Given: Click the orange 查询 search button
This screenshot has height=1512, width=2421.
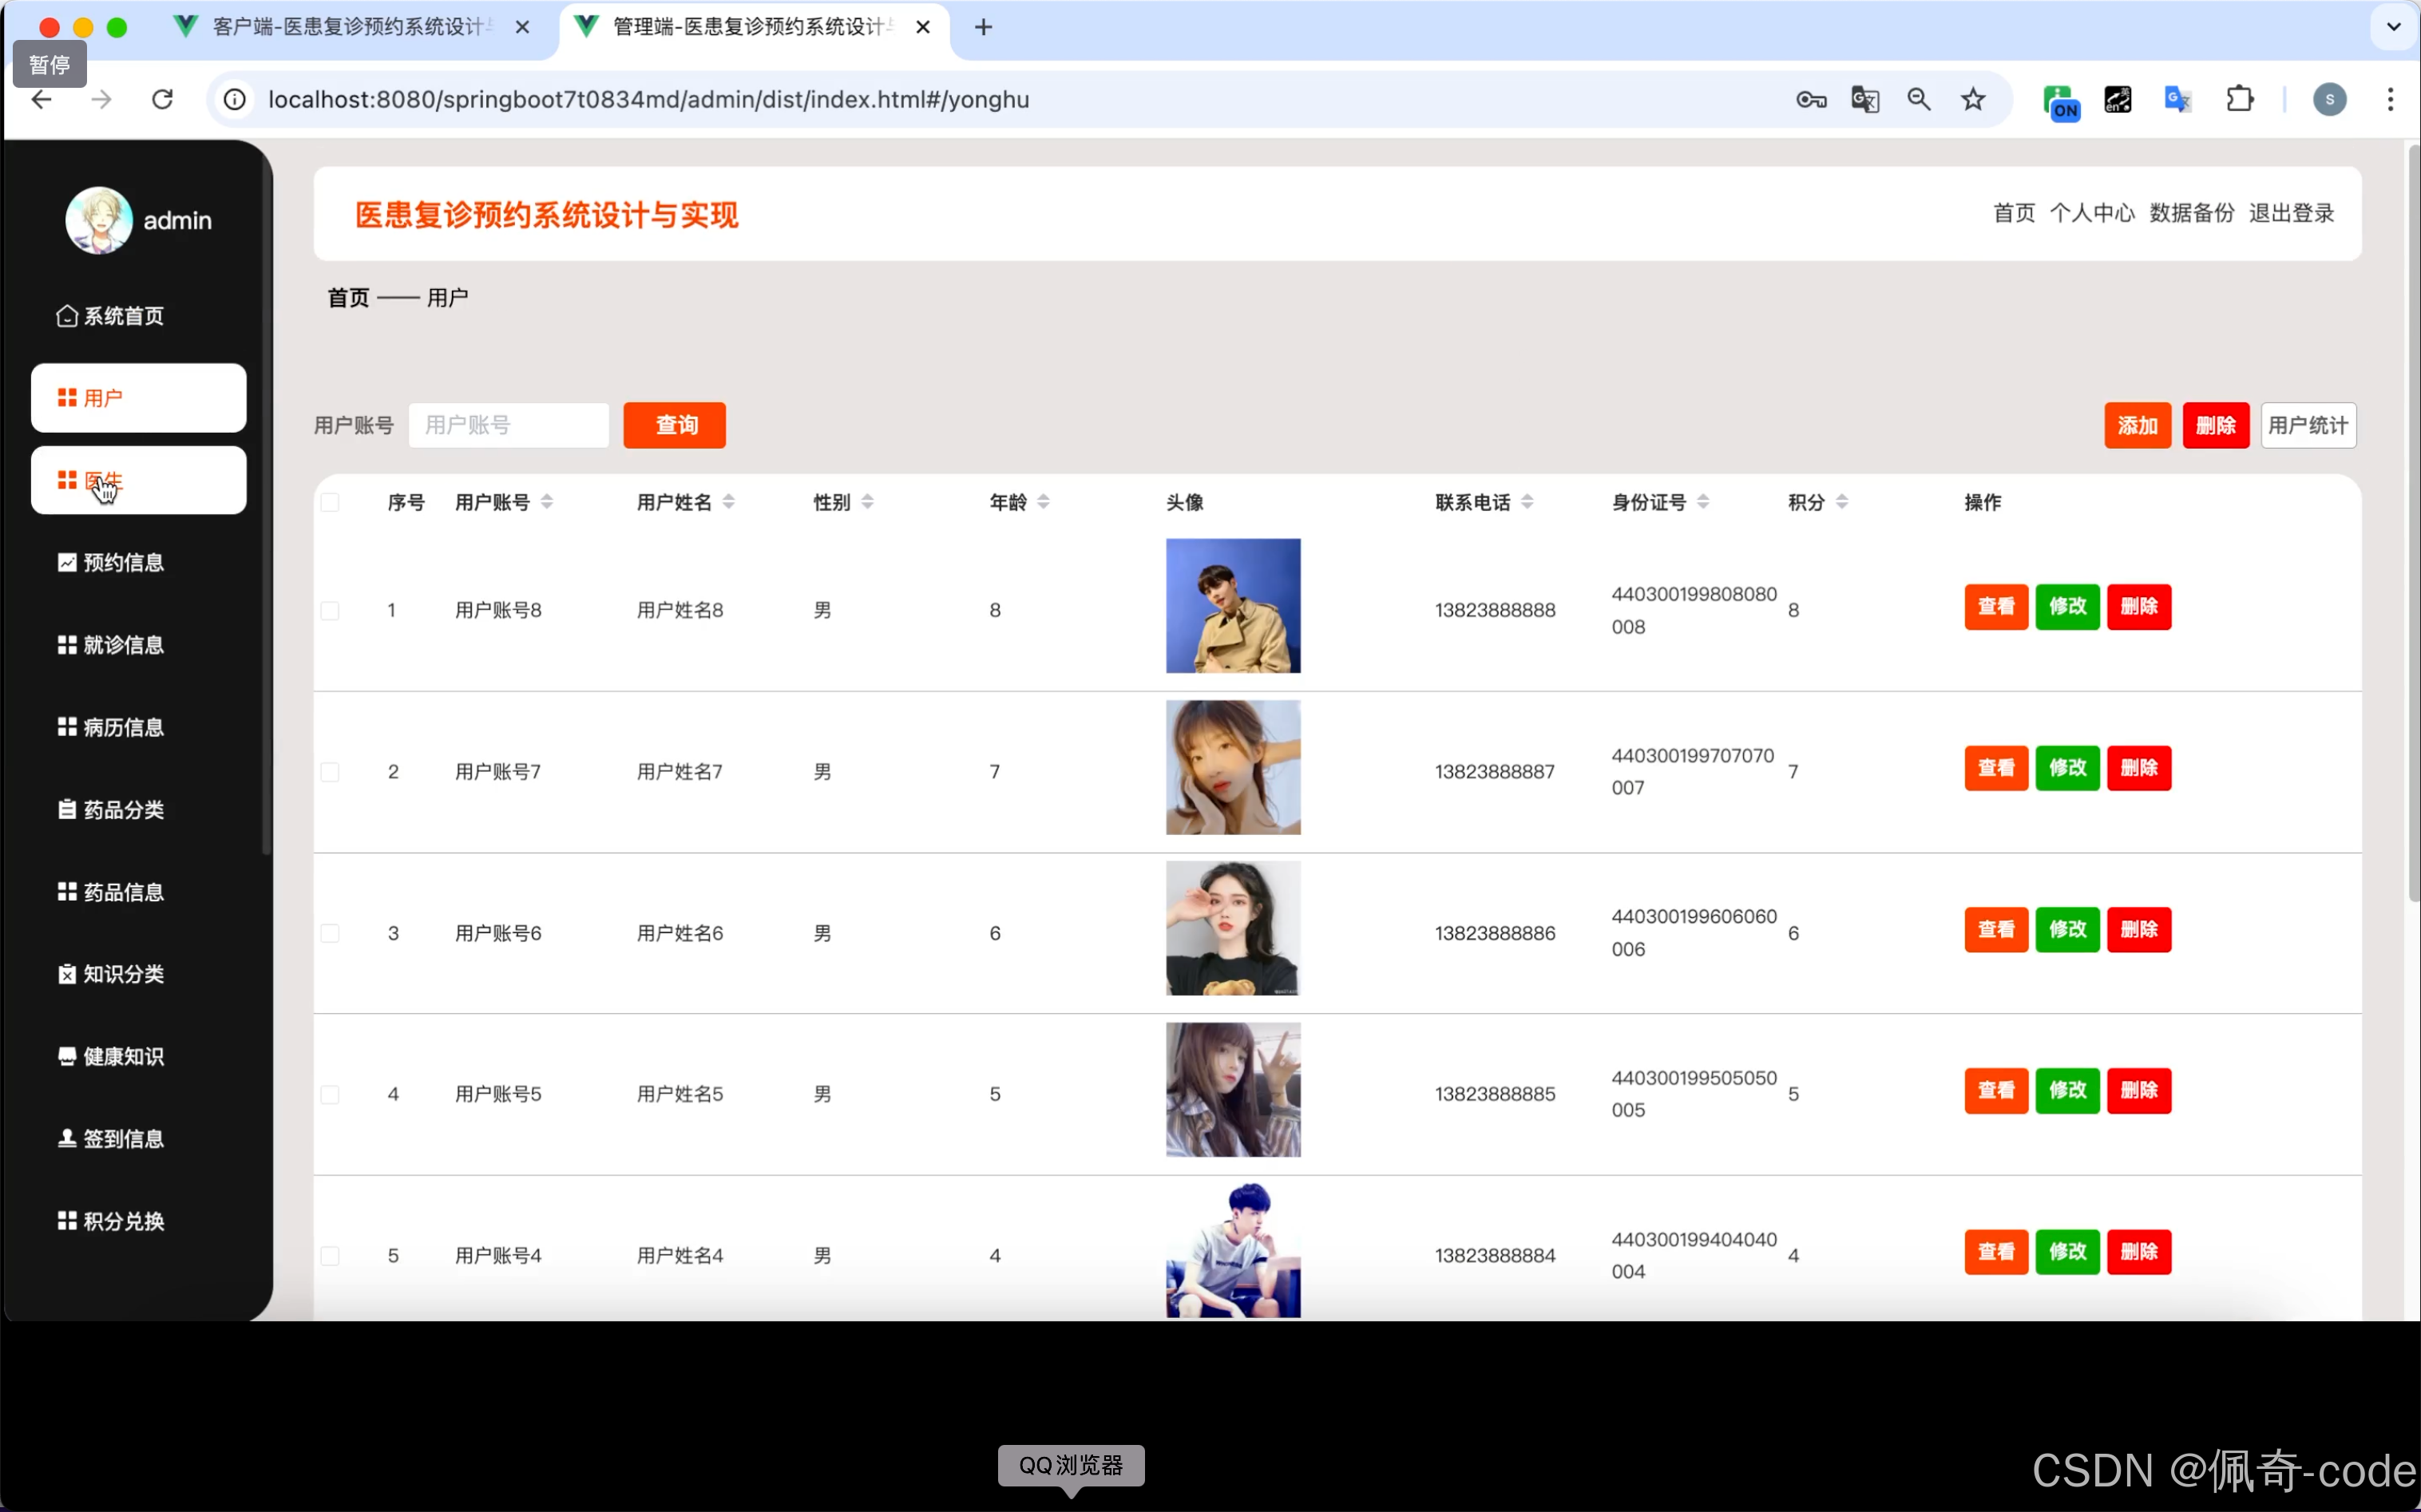Looking at the screenshot, I should pyautogui.click(x=675, y=425).
